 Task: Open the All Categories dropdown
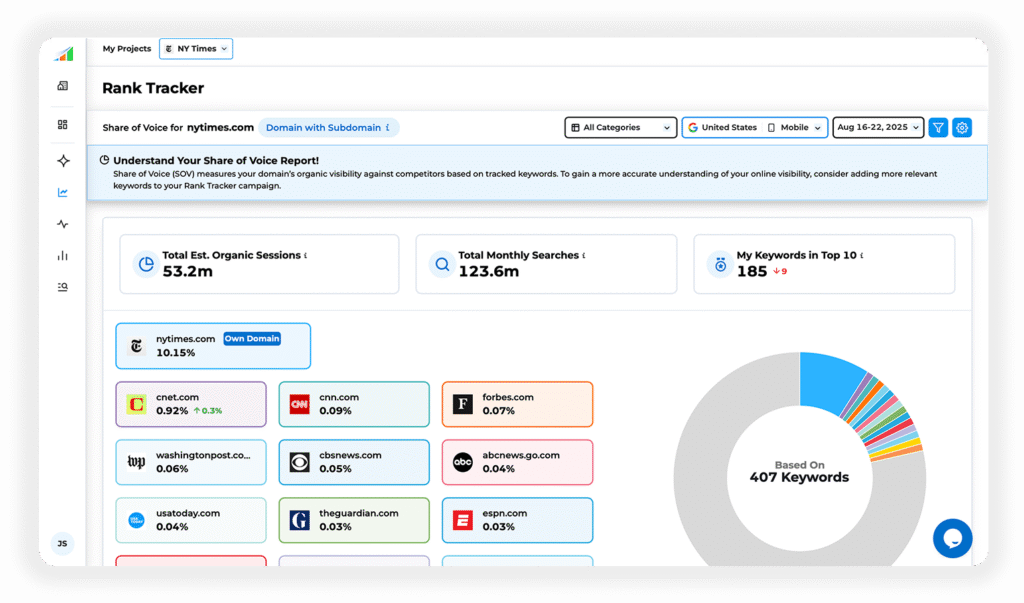click(621, 128)
